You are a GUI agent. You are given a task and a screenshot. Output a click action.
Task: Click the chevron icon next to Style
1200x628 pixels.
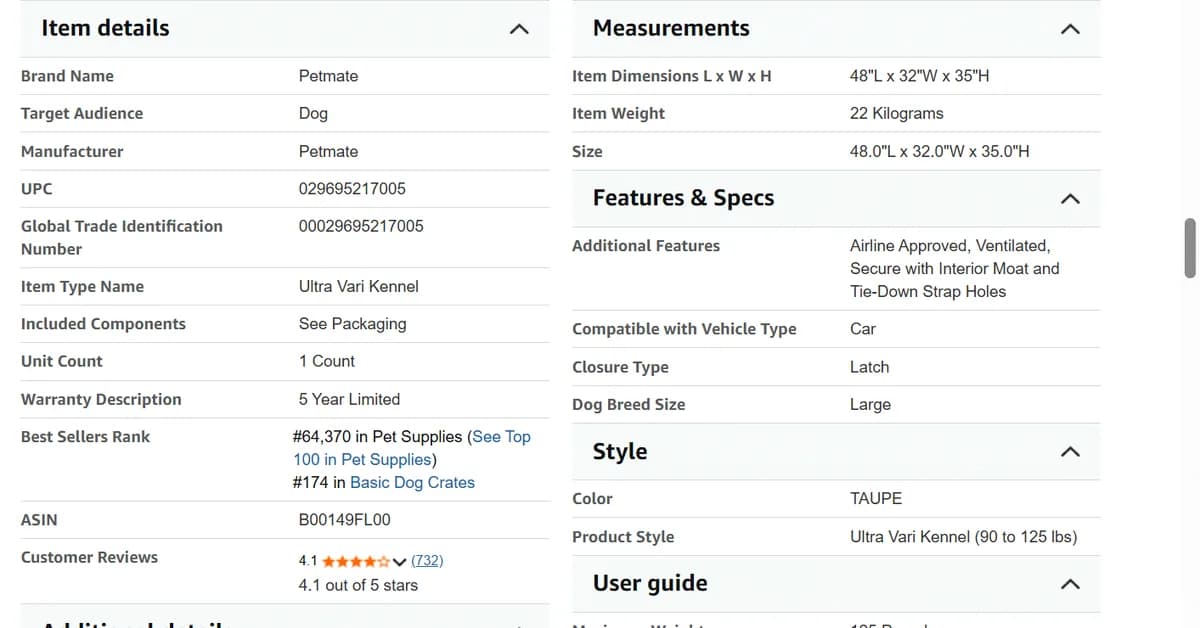pos(1070,452)
